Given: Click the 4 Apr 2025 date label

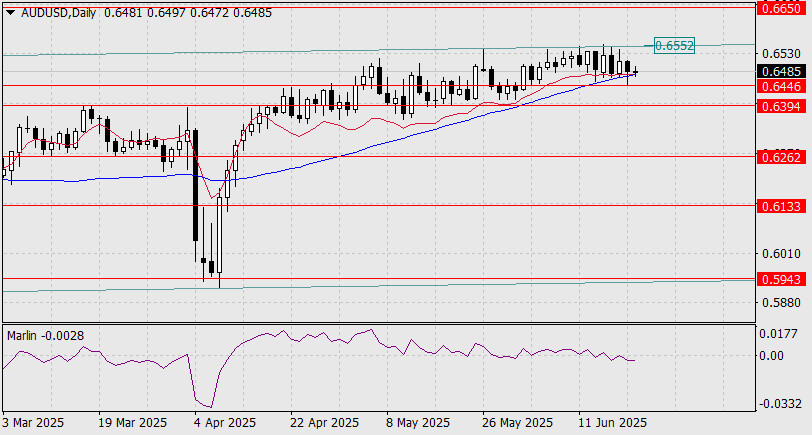Looking at the screenshot, I should click(x=226, y=423).
